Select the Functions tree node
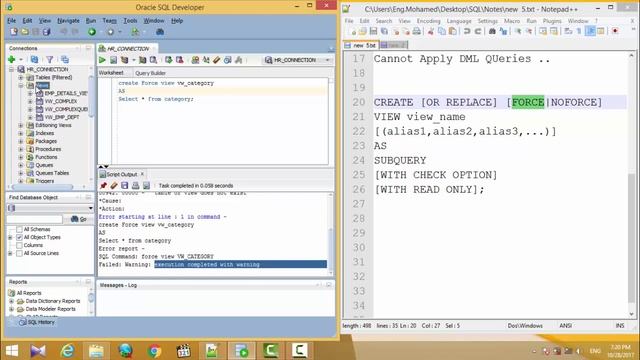The image size is (640, 360). coord(46,157)
